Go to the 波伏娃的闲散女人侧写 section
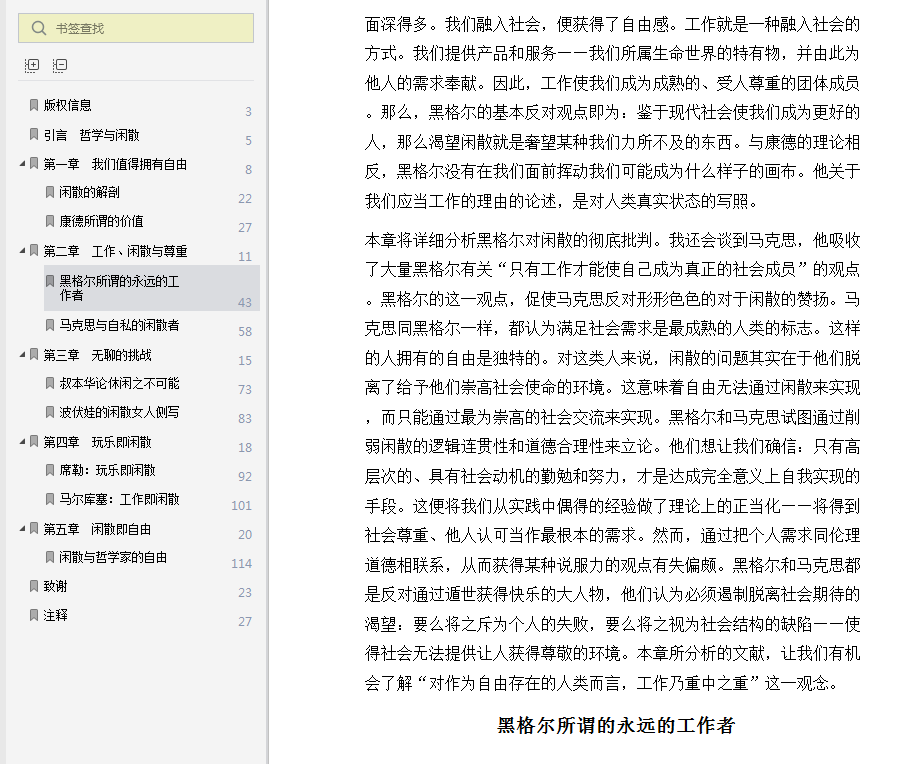Viewport: 907px width, 764px height. click(x=119, y=412)
